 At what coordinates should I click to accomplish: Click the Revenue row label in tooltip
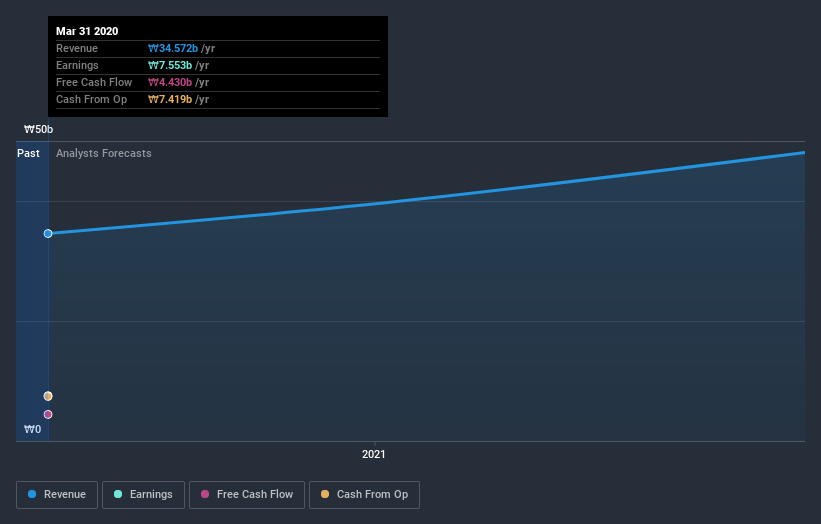[77, 48]
